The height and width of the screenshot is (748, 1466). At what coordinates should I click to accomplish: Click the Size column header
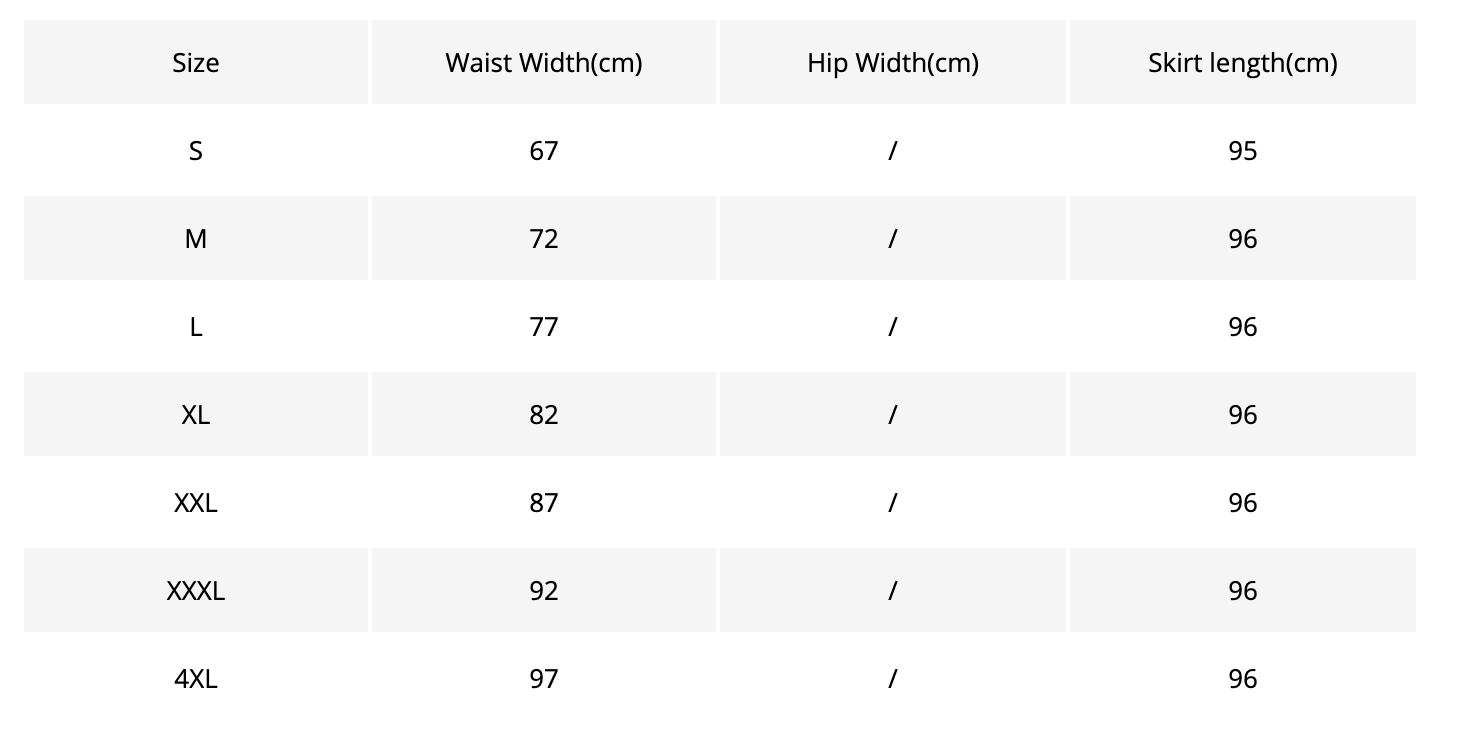[x=196, y=62]
